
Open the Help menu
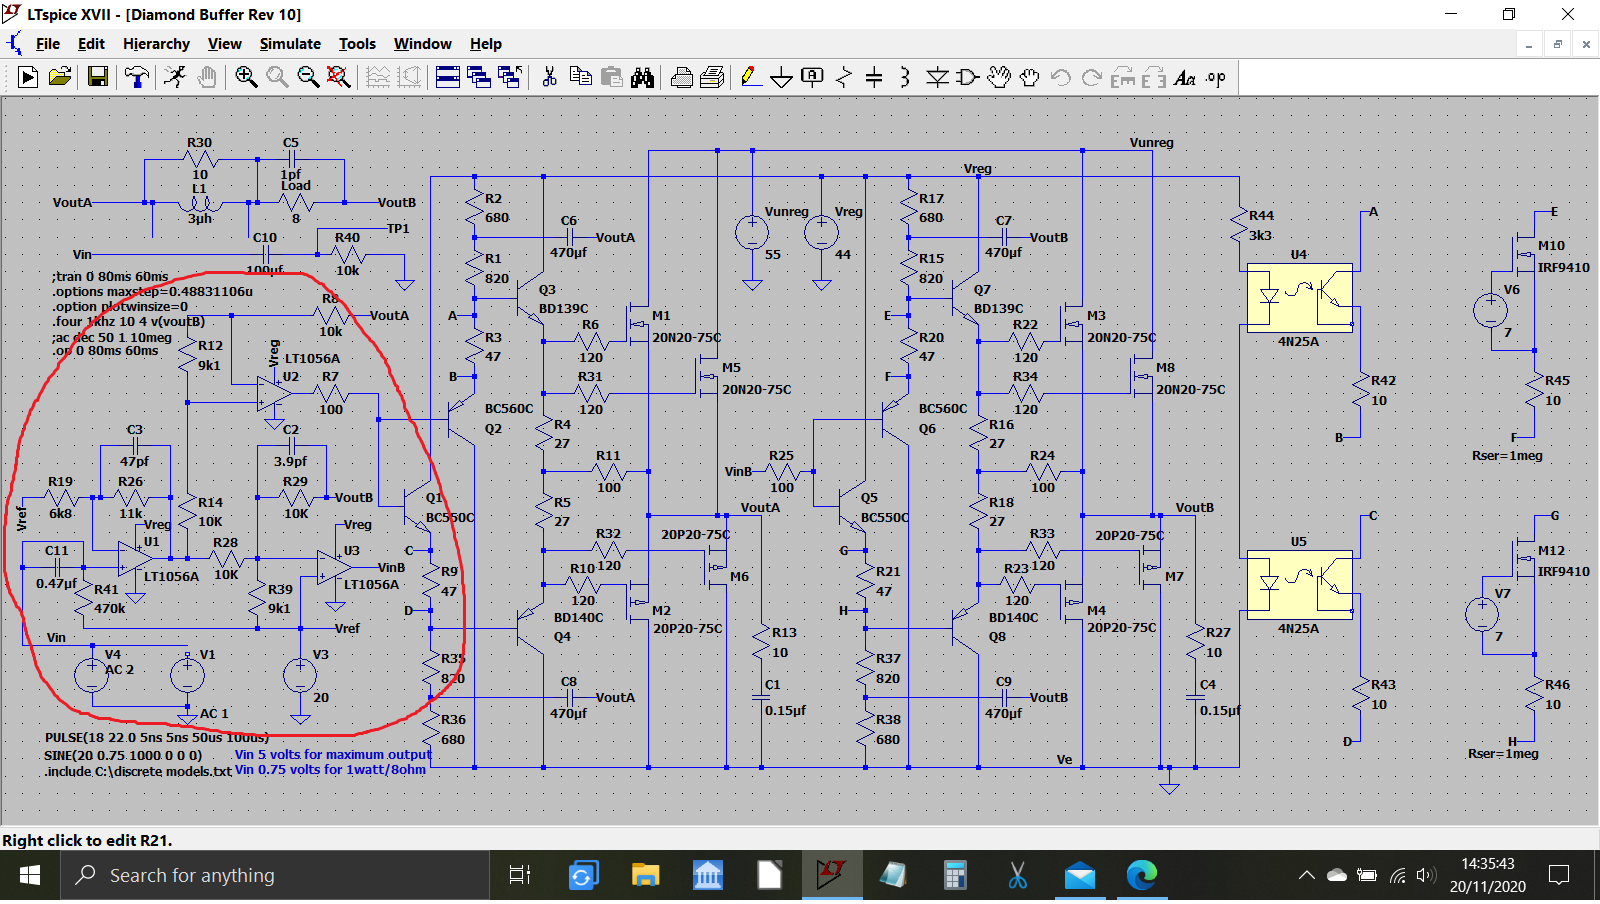pyautogui.click(x=486, y=44)
